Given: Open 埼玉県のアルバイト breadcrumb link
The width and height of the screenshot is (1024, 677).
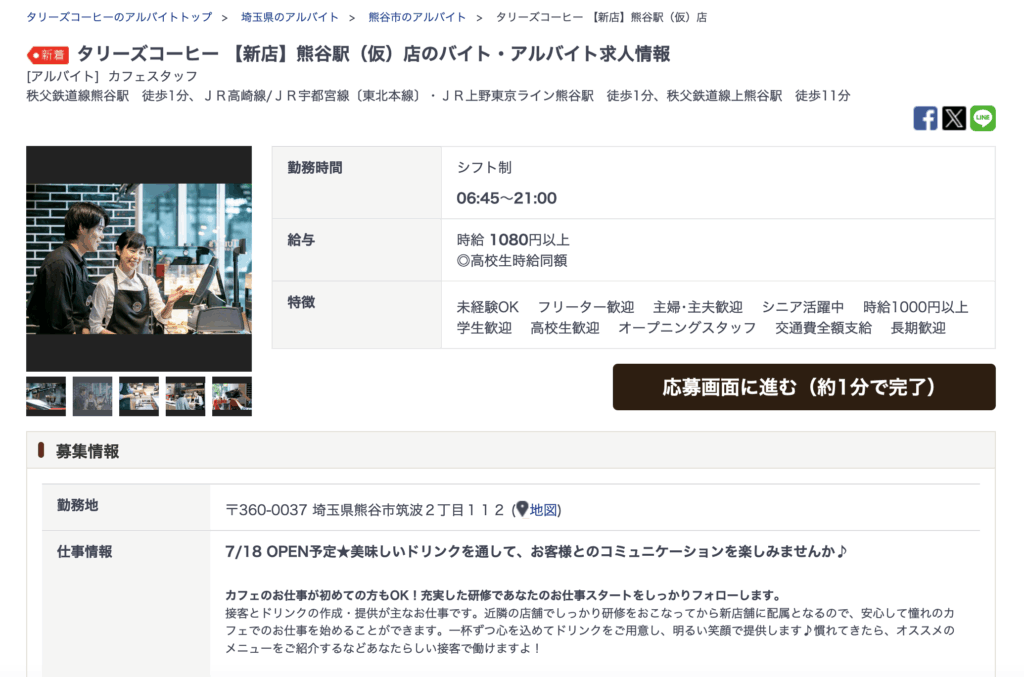Looking at the screenshot, I should (x=289, y=17).
